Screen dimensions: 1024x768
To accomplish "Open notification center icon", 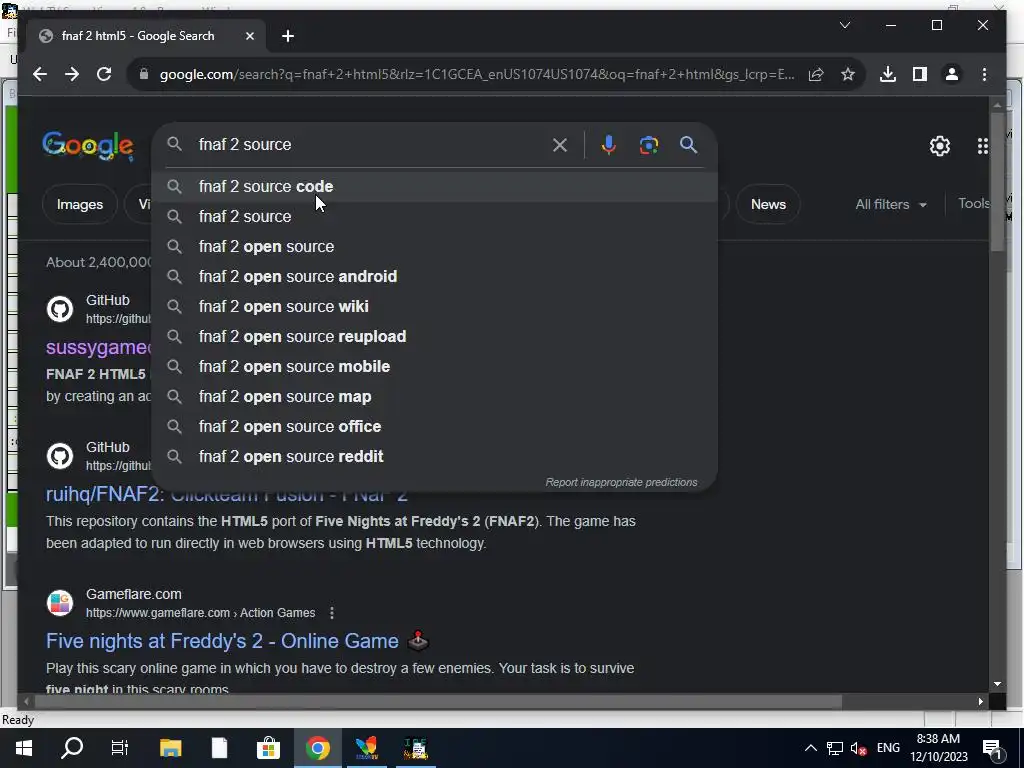I will point(993,748).
